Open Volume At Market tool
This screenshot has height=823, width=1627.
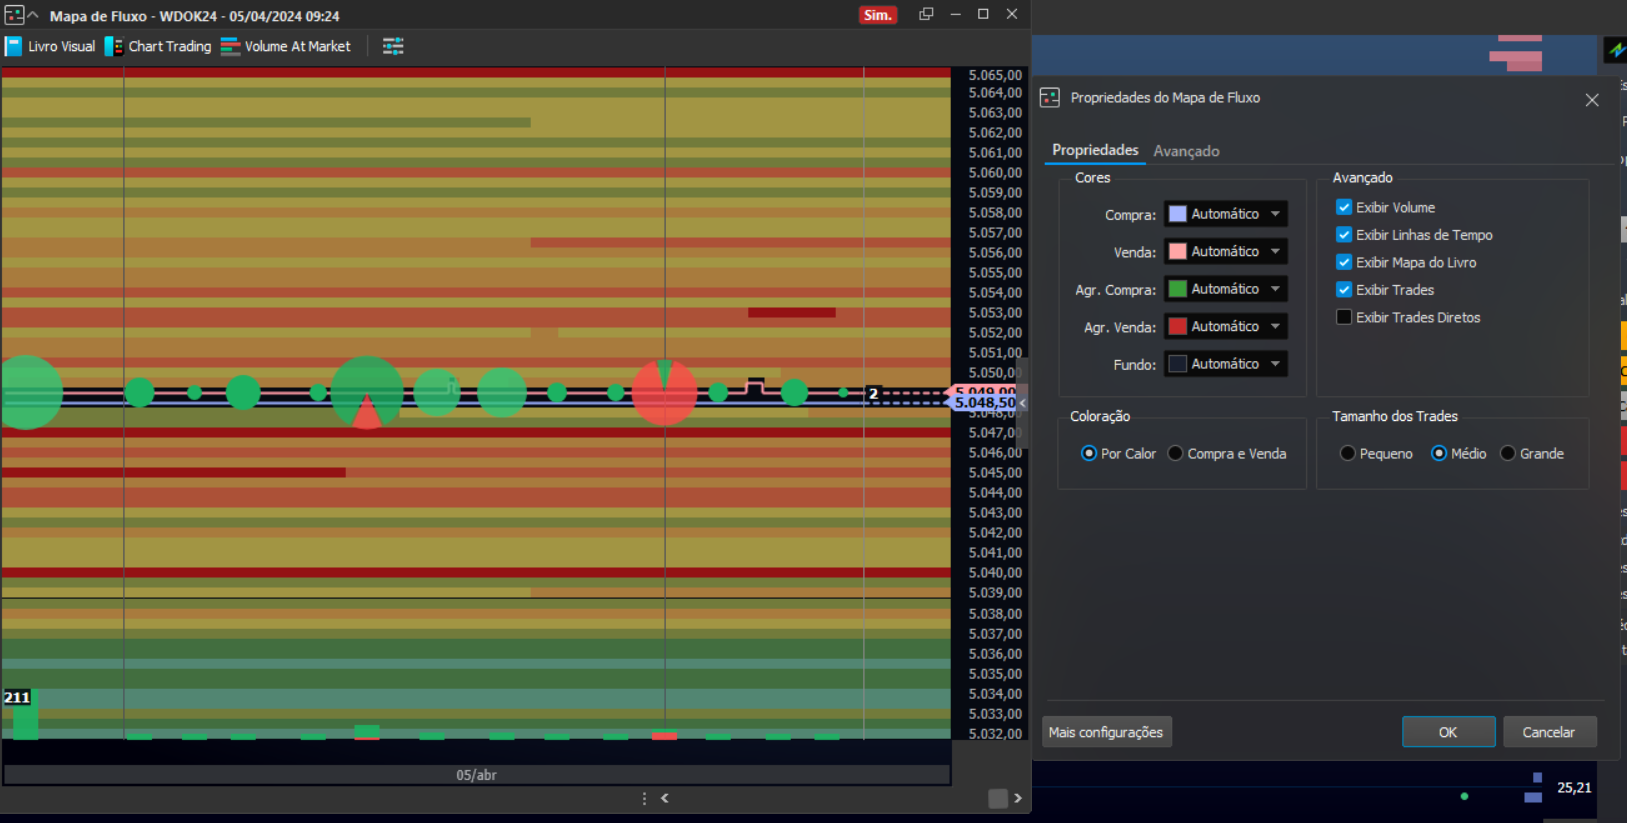tap(286, 46)
